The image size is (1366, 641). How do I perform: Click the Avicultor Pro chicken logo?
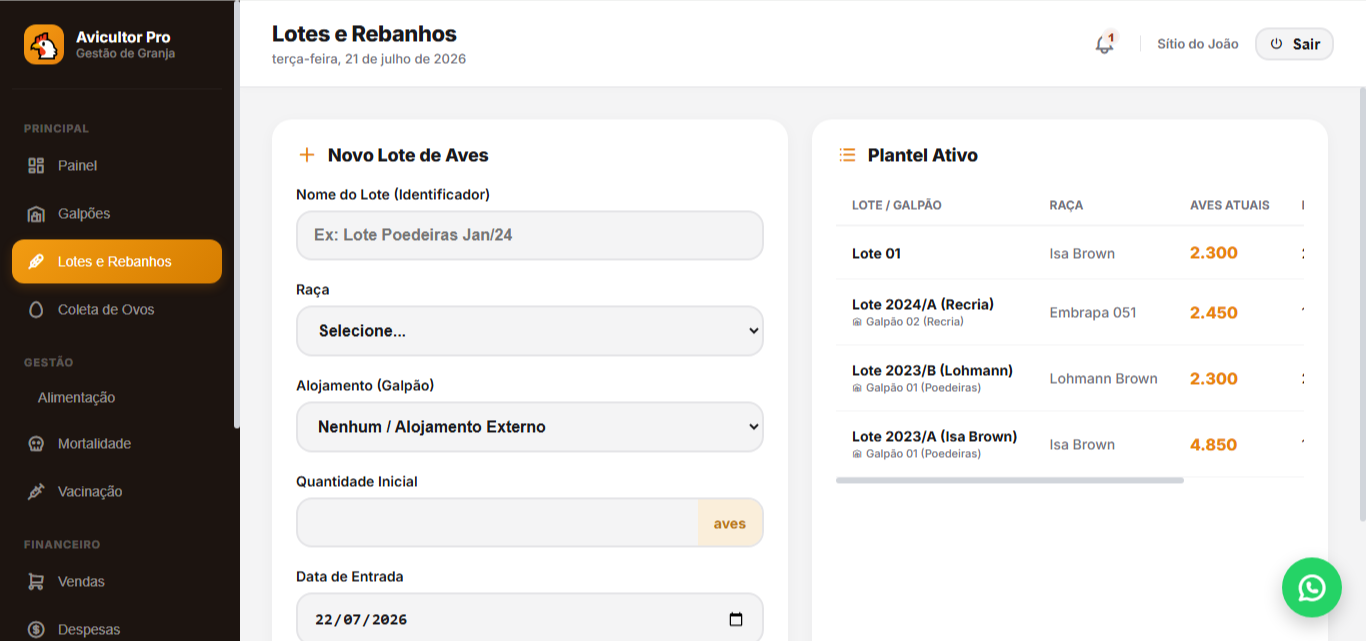tap(44, 45)
